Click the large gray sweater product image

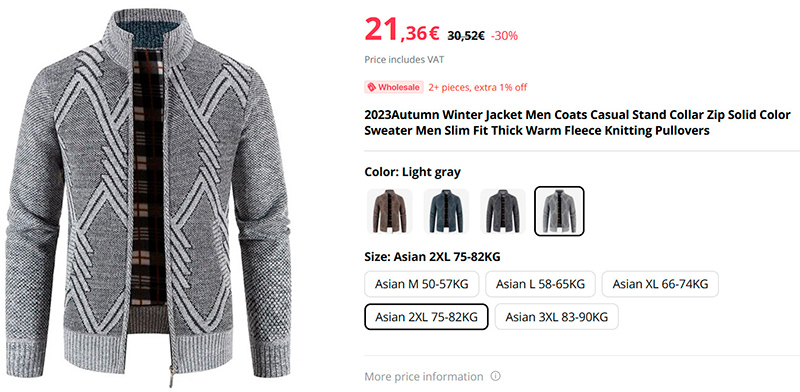pos(148,198)
